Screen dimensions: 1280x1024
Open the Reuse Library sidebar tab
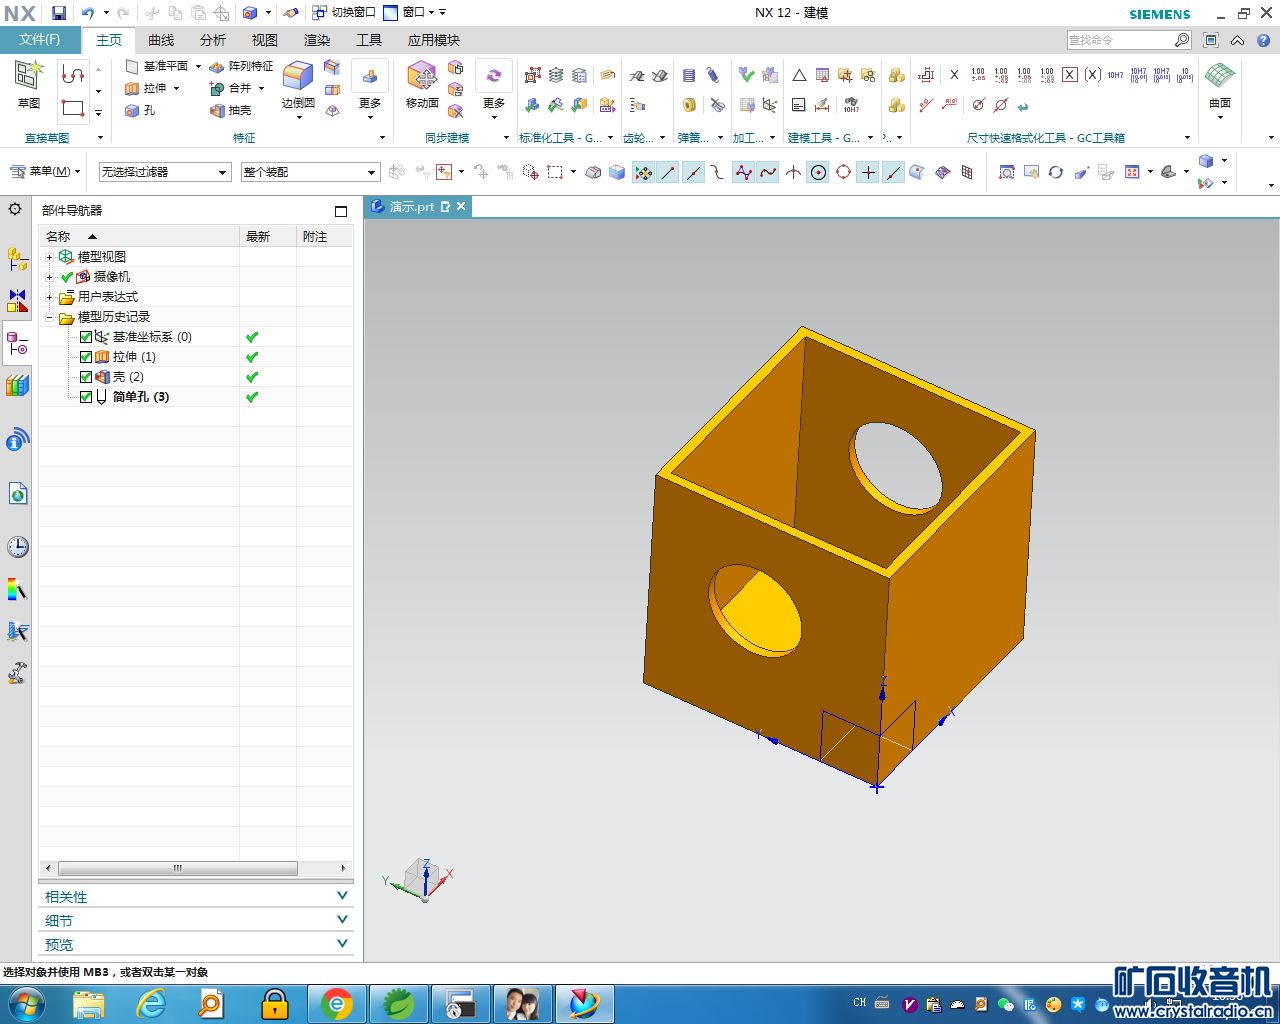[x=17, y=385]
